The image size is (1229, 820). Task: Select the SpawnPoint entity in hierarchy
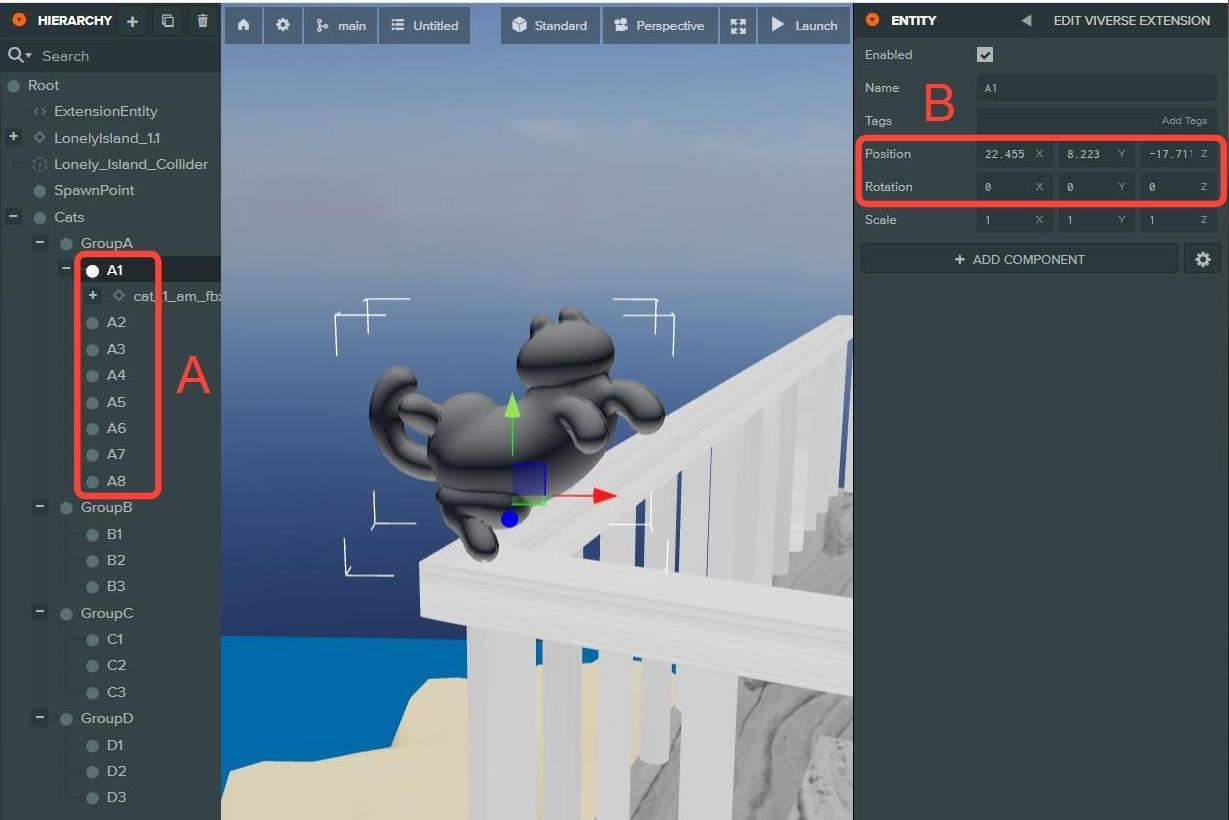point(94,190)
